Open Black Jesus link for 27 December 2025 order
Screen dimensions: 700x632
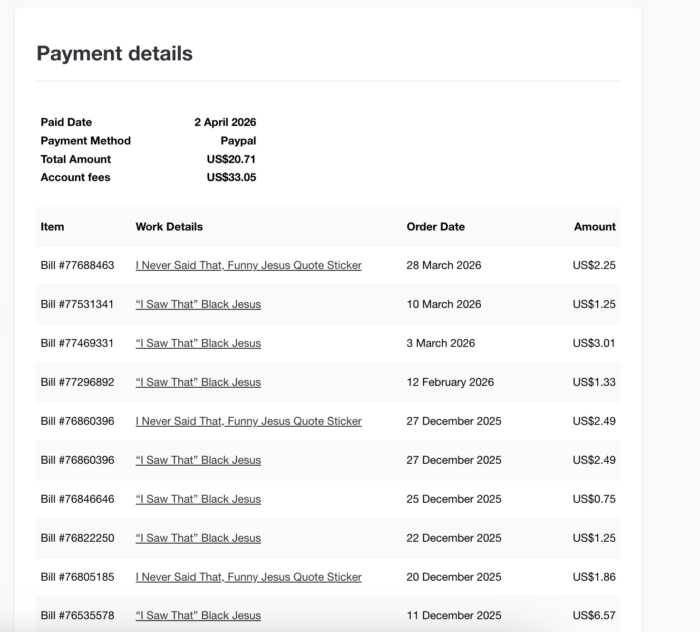click(x=198, y=460)
